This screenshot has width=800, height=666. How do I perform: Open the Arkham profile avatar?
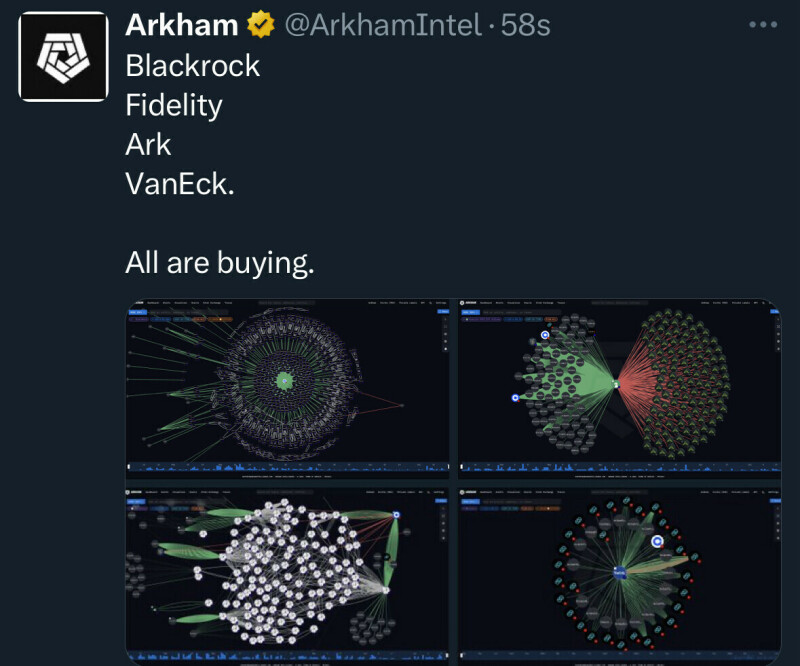pyautogui.click(x=64, y=56)
